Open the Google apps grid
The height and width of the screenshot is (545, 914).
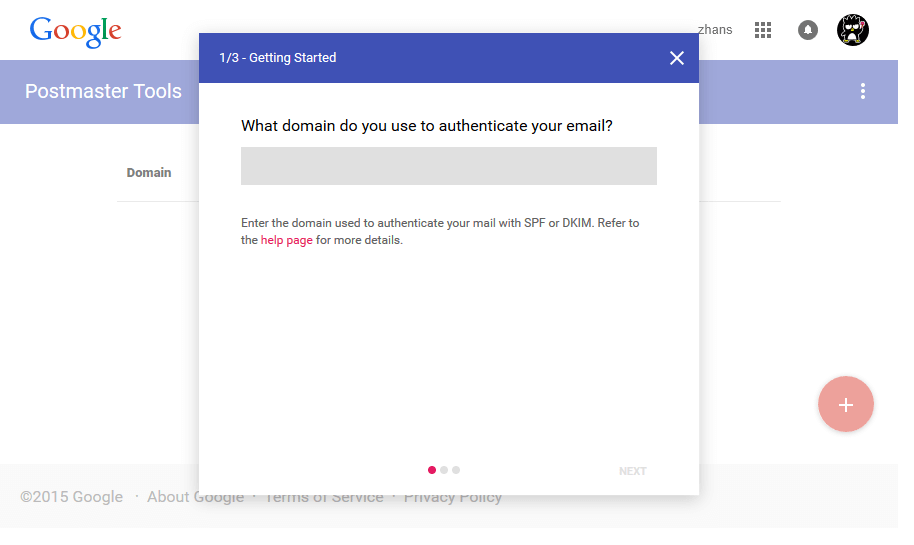click(x=762, y=30)
